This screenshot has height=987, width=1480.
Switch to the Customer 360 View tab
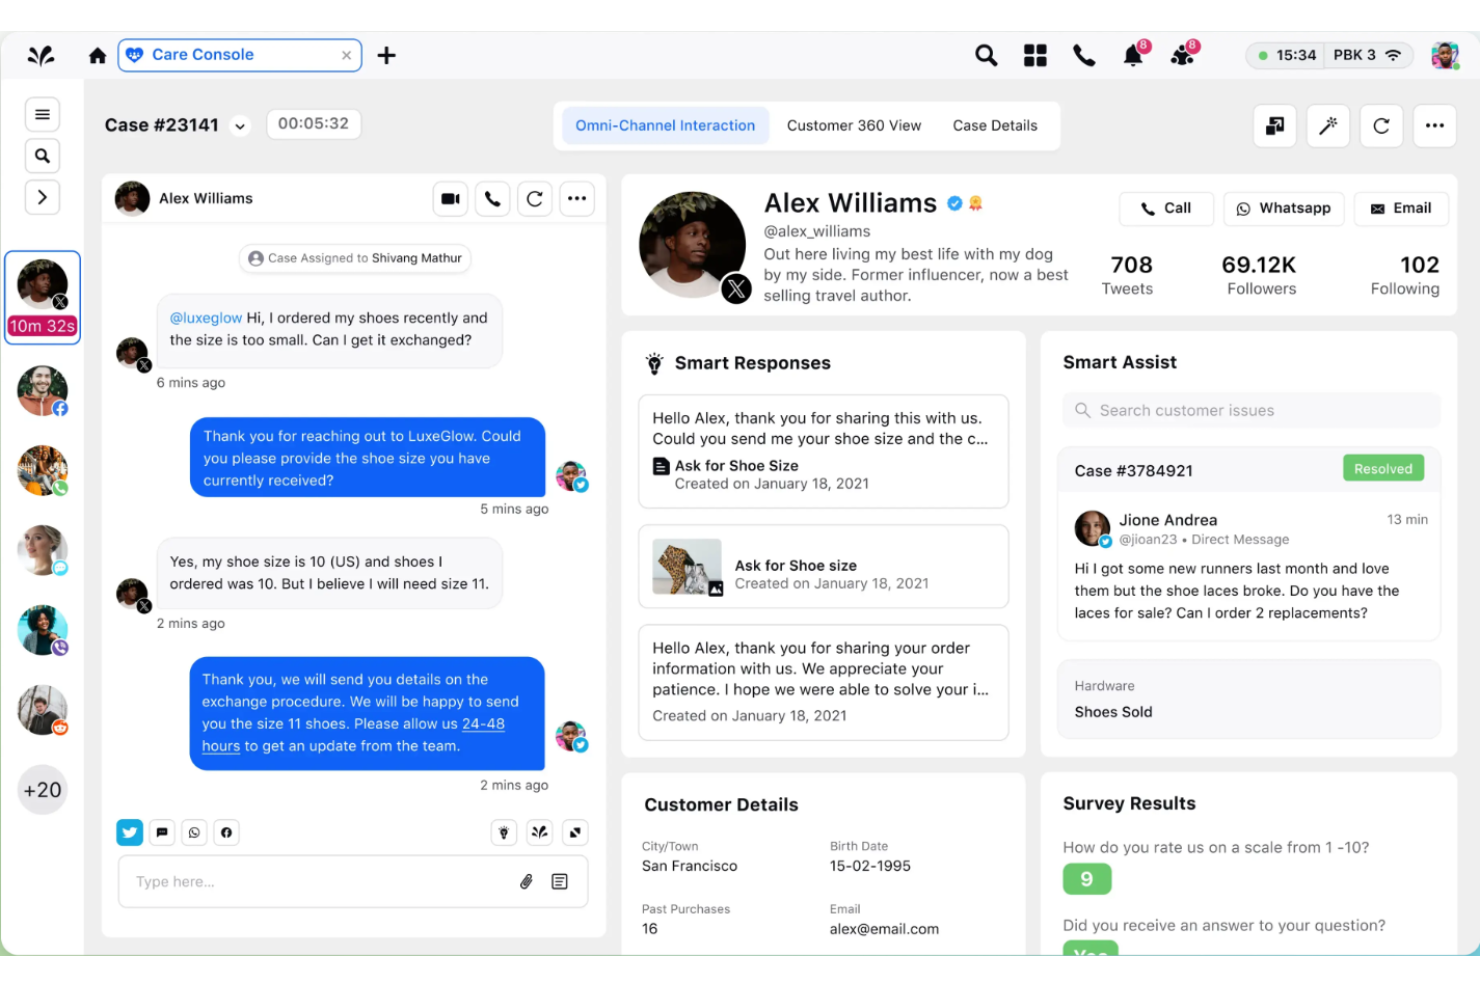854,125
